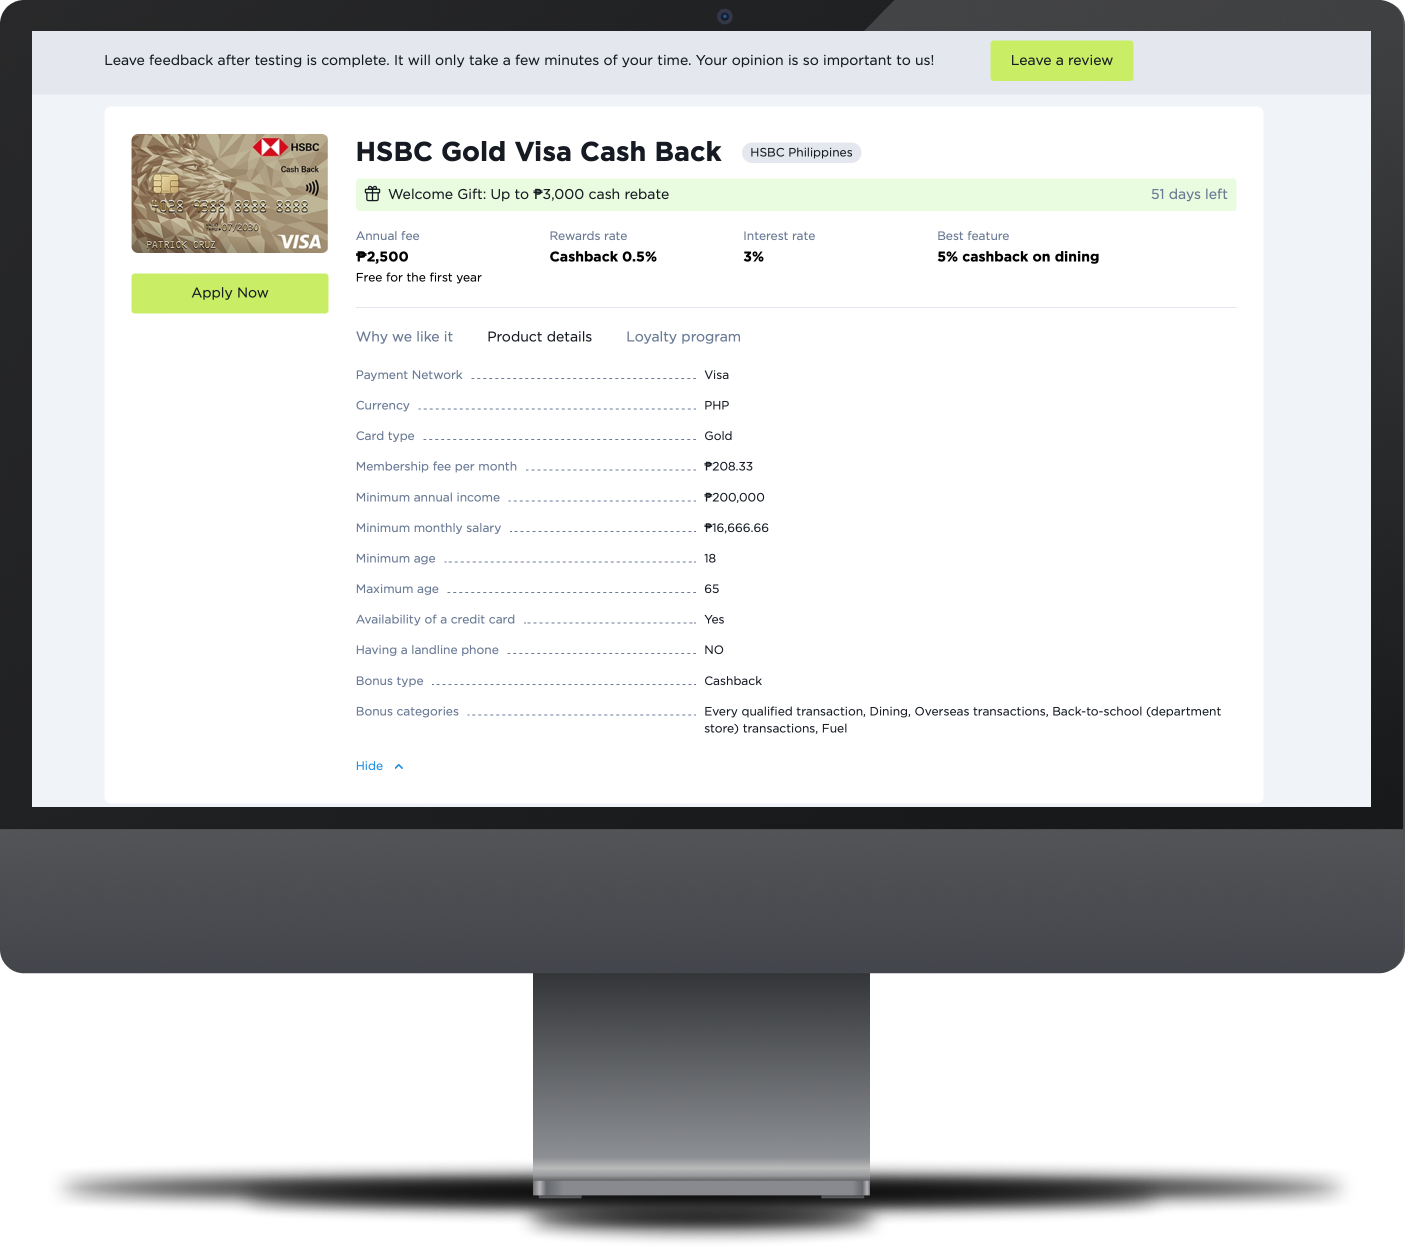This screenshot has height=1249, width=1405.
Task: Click Availability of a credit card label
Action: coord(435,620)
